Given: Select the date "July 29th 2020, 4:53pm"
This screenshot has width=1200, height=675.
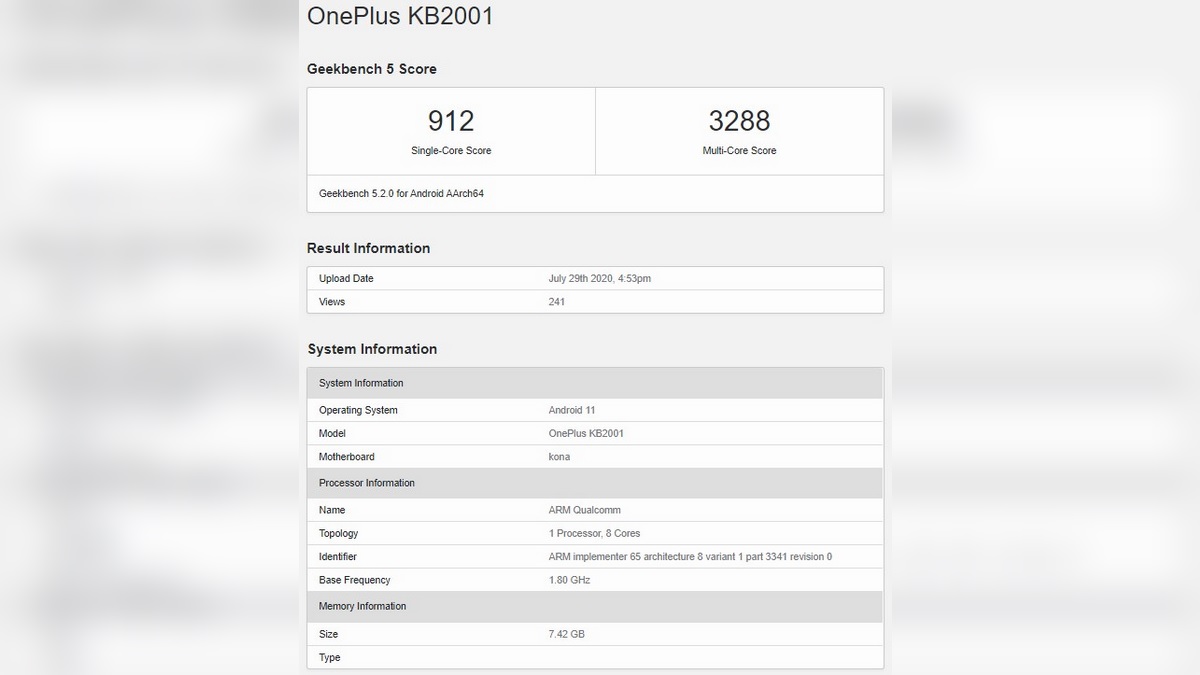Looking at the screenshot, I should tap(600, 279).
